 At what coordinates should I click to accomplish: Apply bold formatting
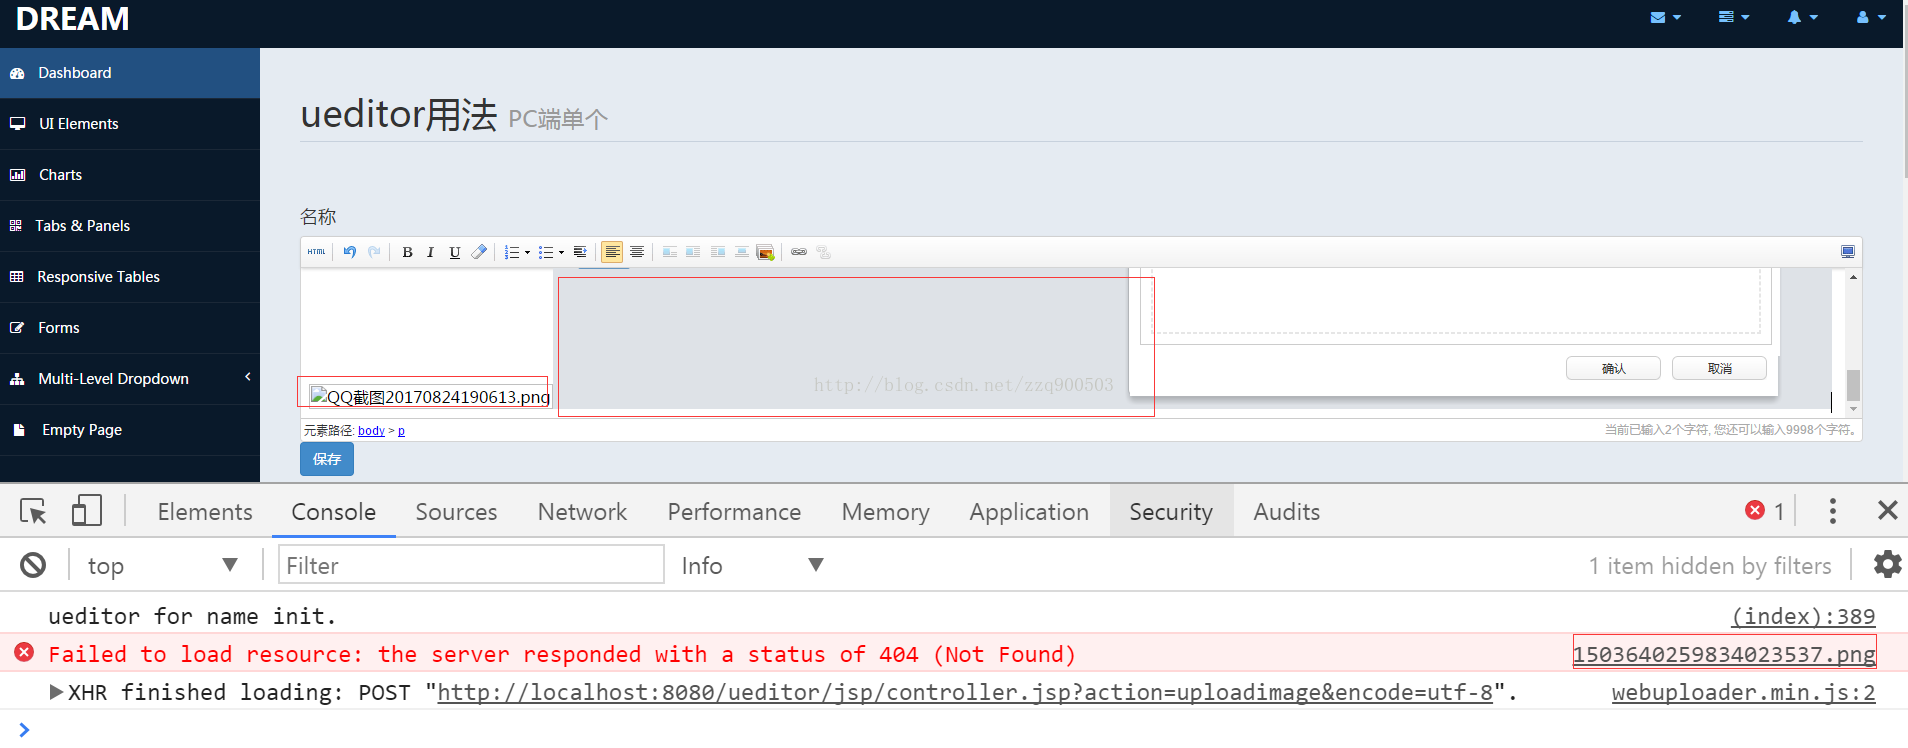[x=407, y=252]
